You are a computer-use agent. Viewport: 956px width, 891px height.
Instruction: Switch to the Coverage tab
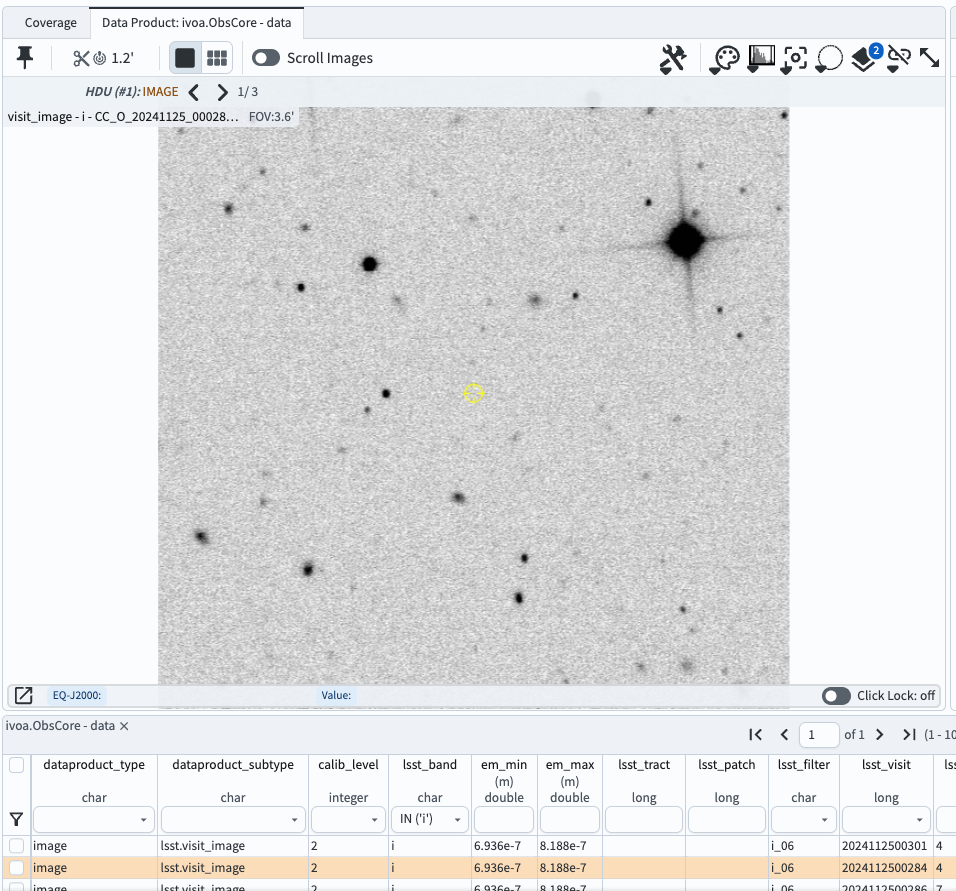tap(50, 21)
